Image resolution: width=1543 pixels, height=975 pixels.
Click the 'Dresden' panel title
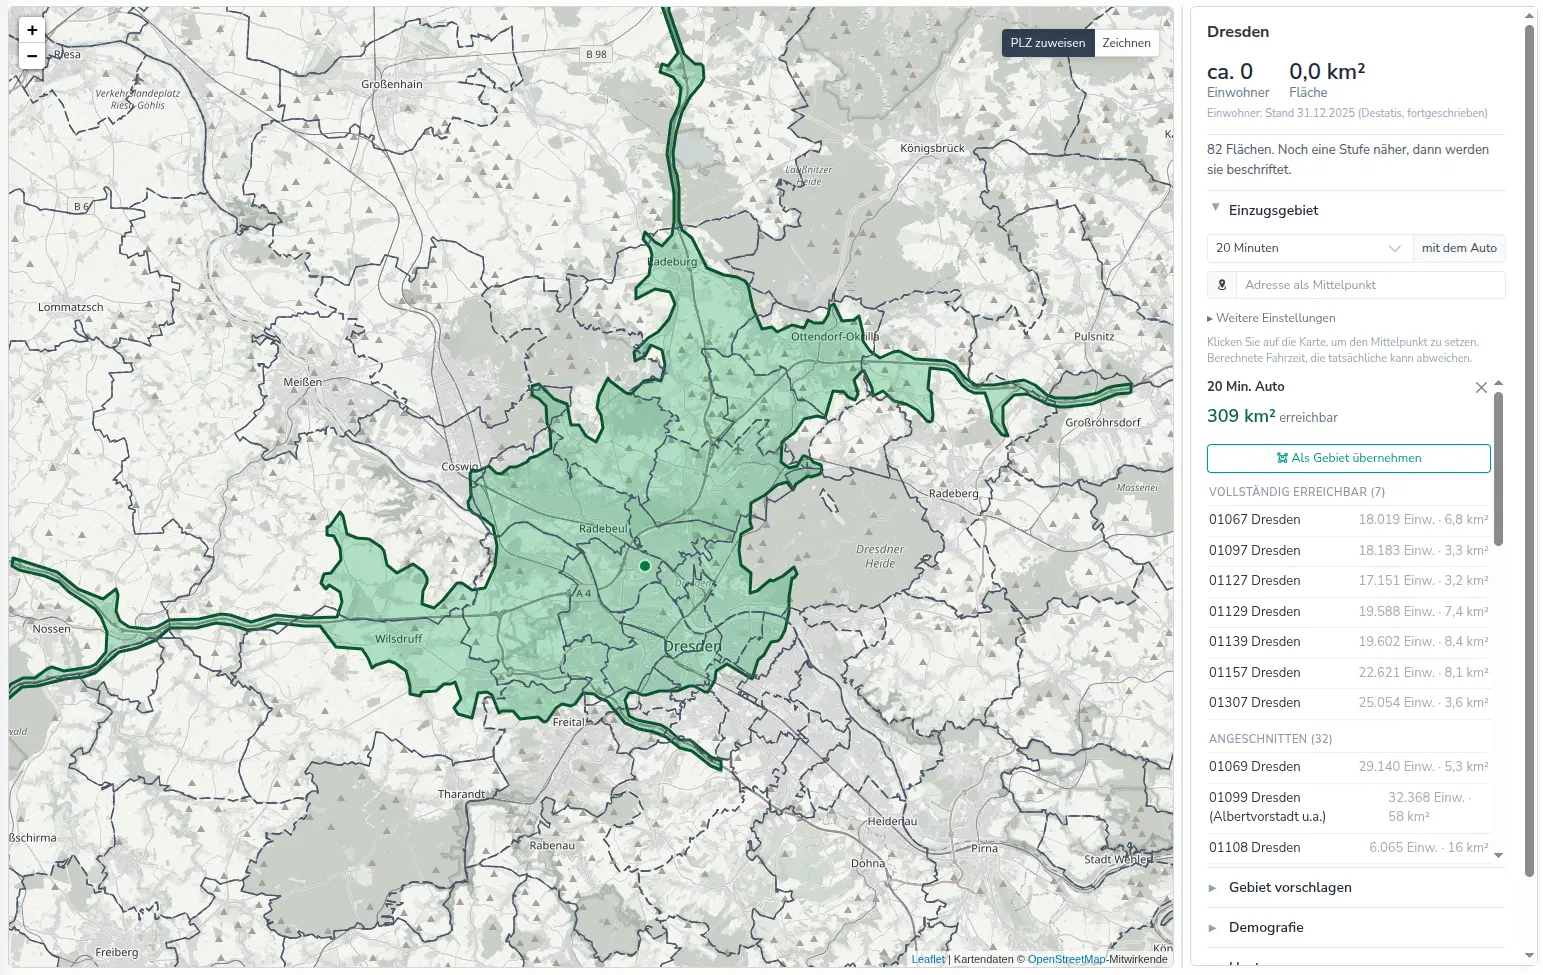click(1238, 32)
